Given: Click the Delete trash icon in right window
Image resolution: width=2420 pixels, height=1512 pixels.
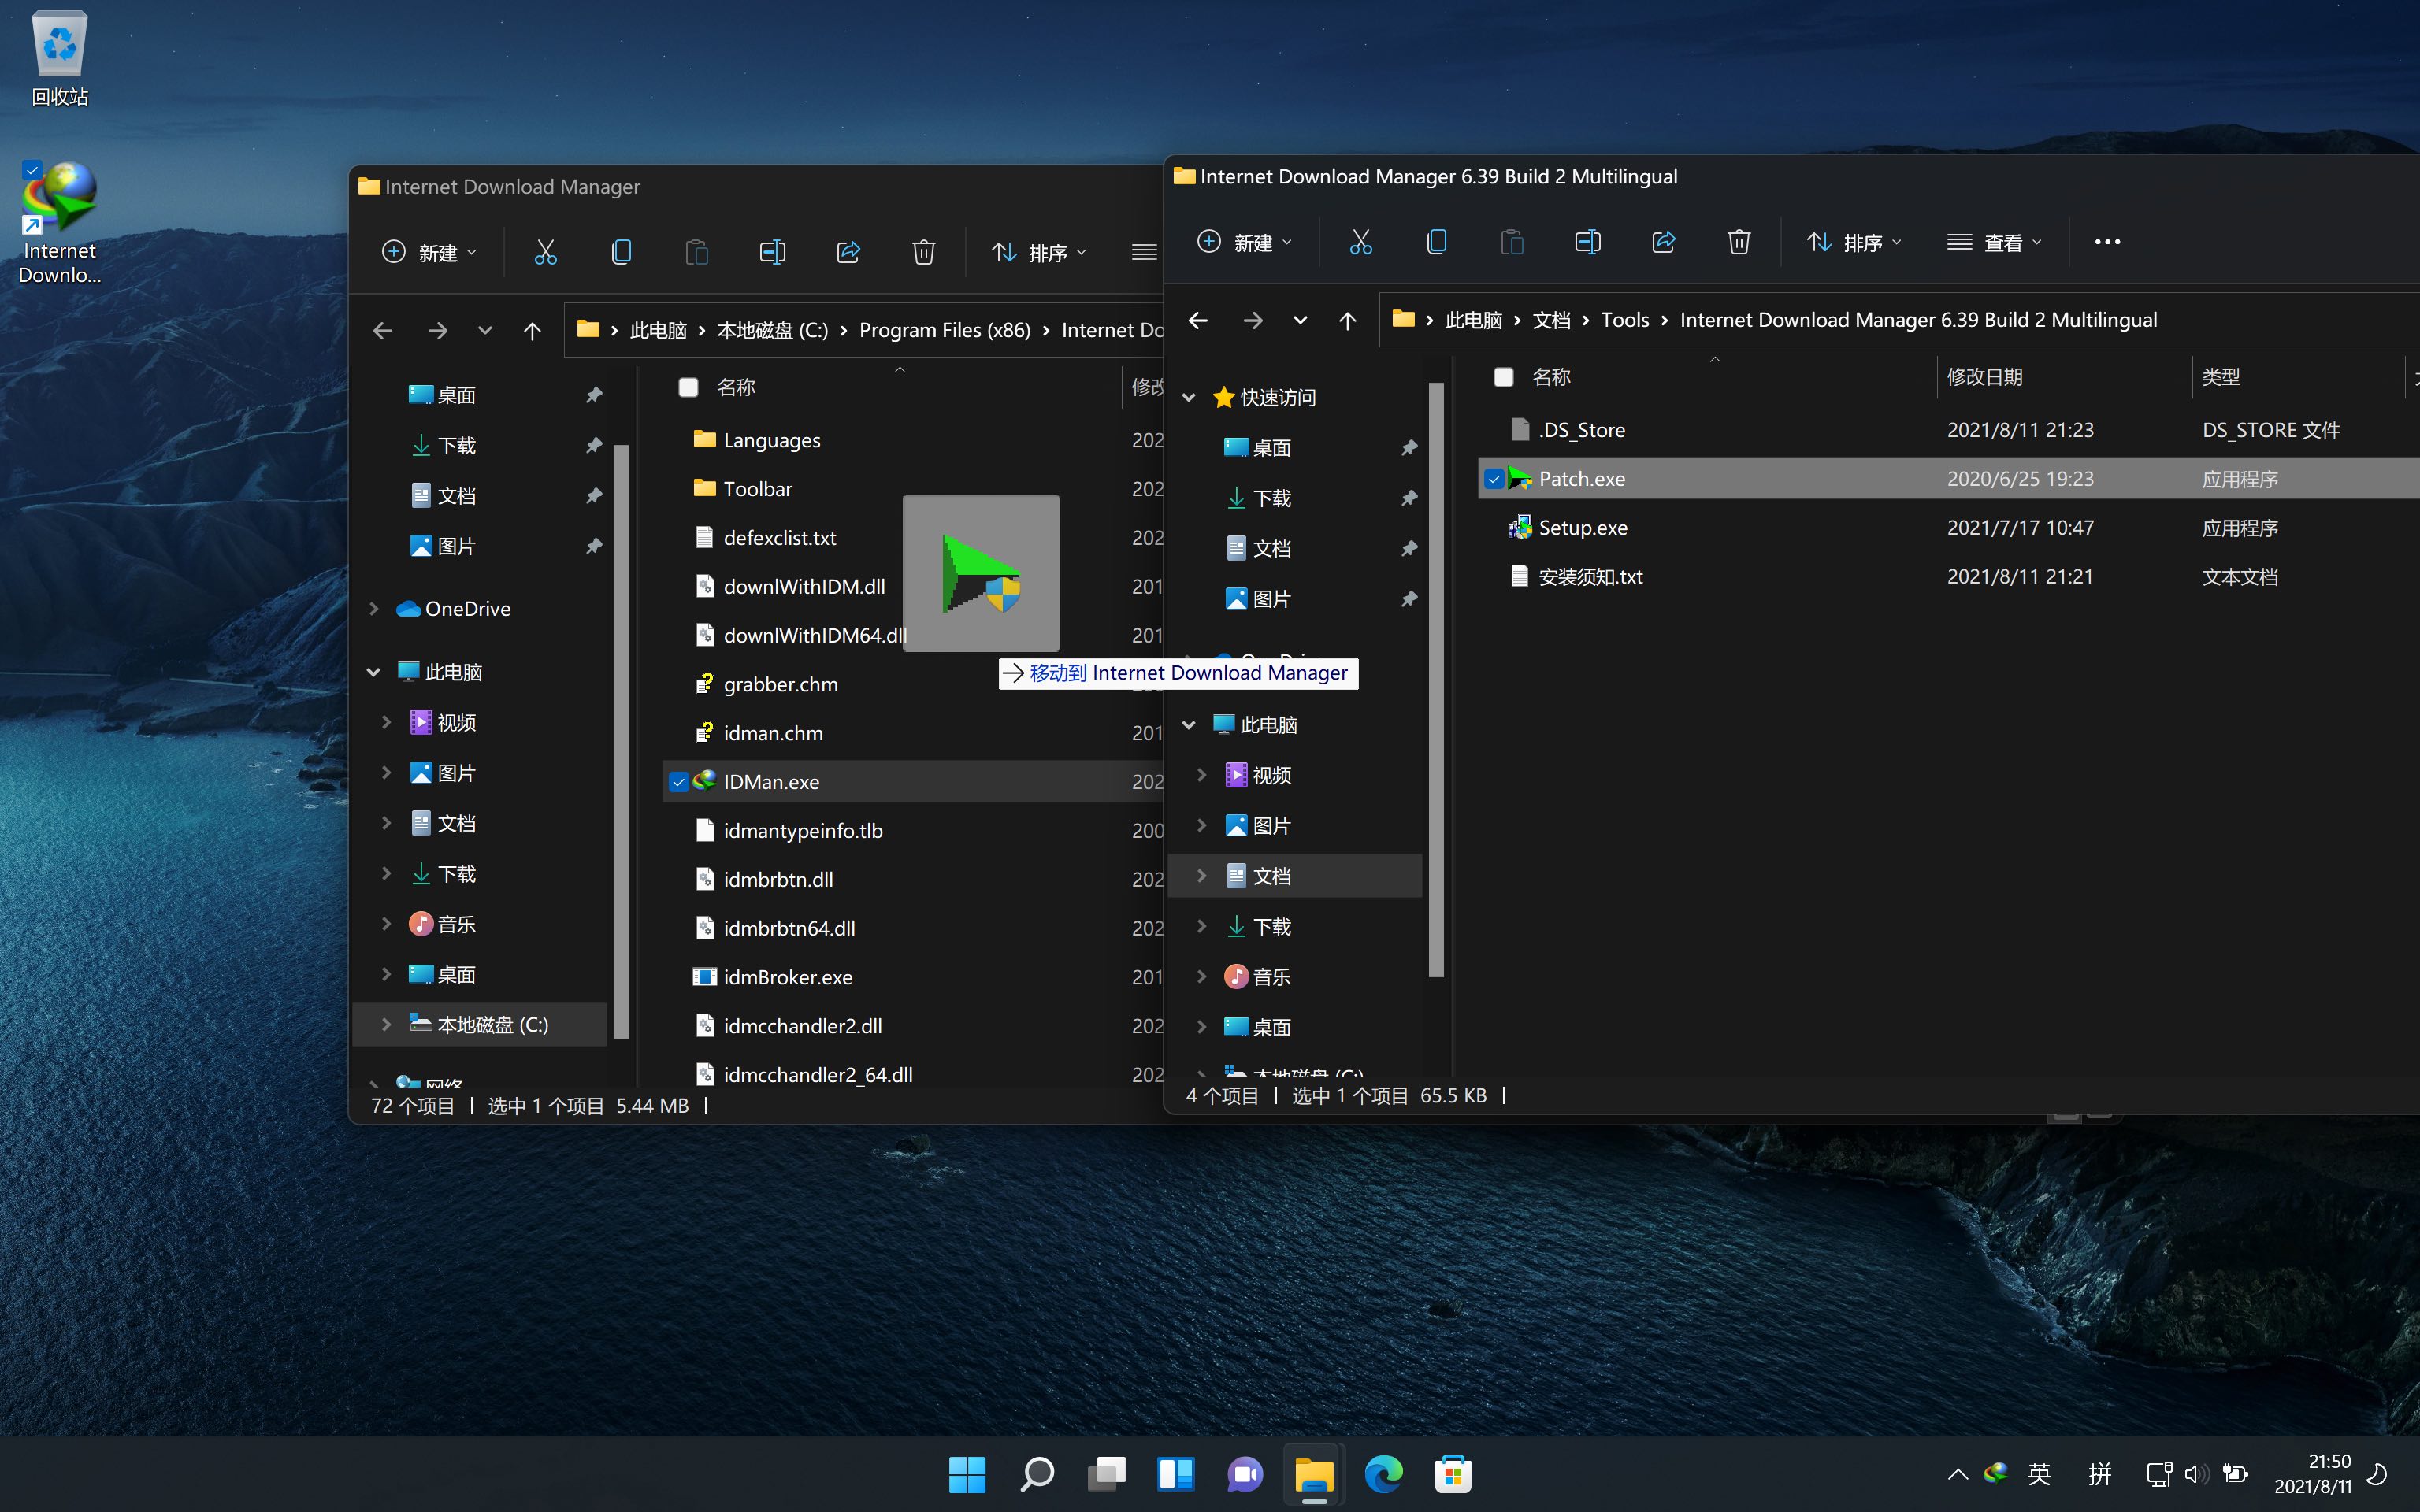Looking at the screenshot, I should pyautogui.click(x=1738, y=242).
